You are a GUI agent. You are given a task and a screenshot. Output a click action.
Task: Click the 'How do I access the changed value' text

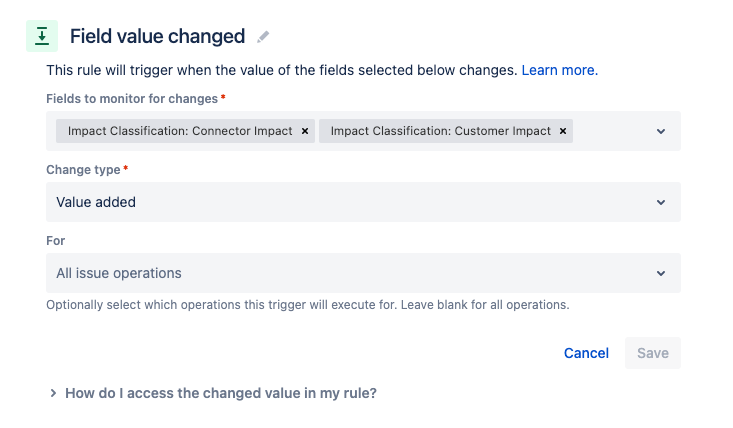[221, 393]
